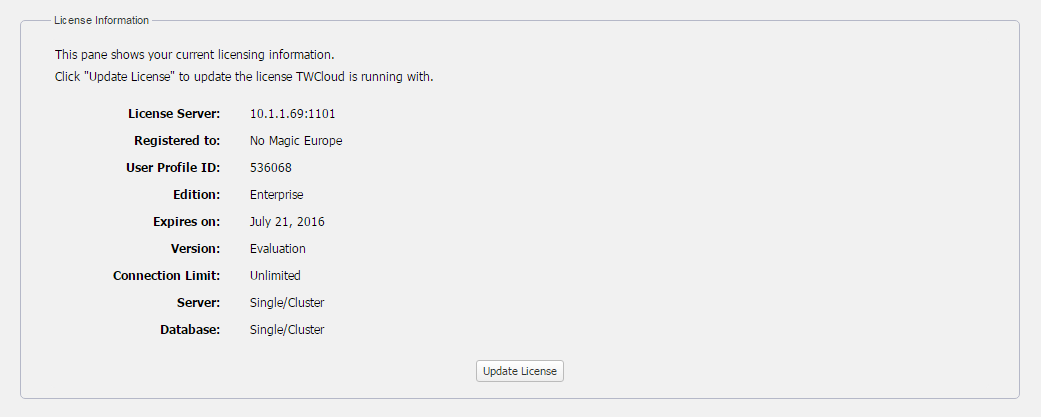Click the Evaluation version value
1041x417 pixels.
pos(278,249)
